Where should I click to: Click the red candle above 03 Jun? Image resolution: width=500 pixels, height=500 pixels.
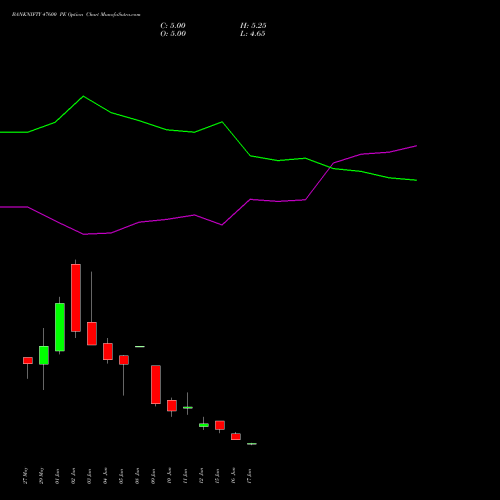click(92, 333)
